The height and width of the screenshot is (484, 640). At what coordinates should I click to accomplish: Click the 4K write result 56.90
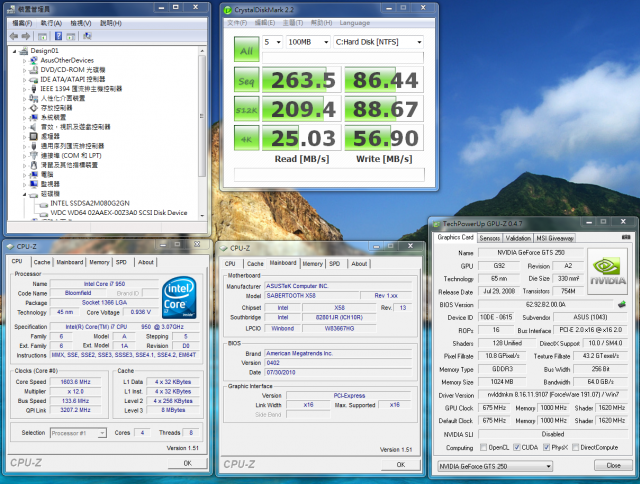pyautogui.click(x=384, y=138)
